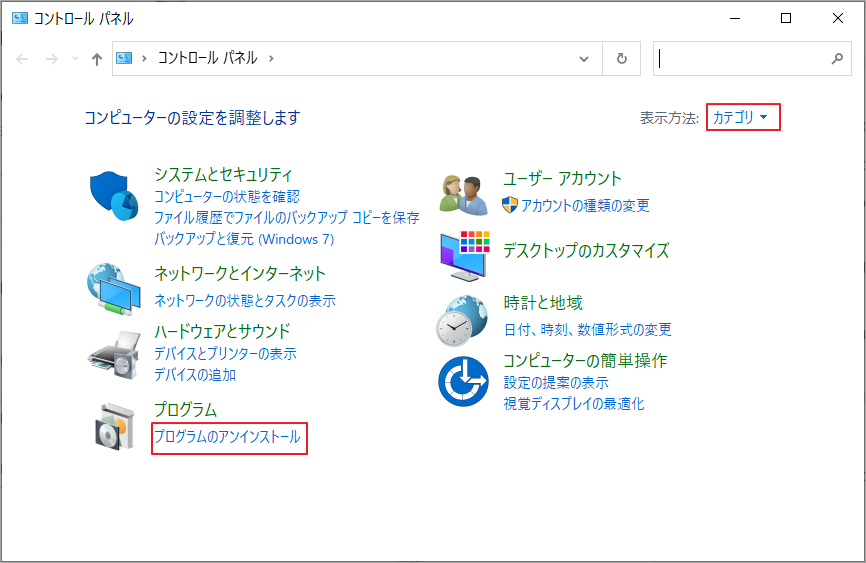Open the カテゴリ view-by dropdown
Image resolution: width=866 pixels, height=563 pixels.
point(743,117)
